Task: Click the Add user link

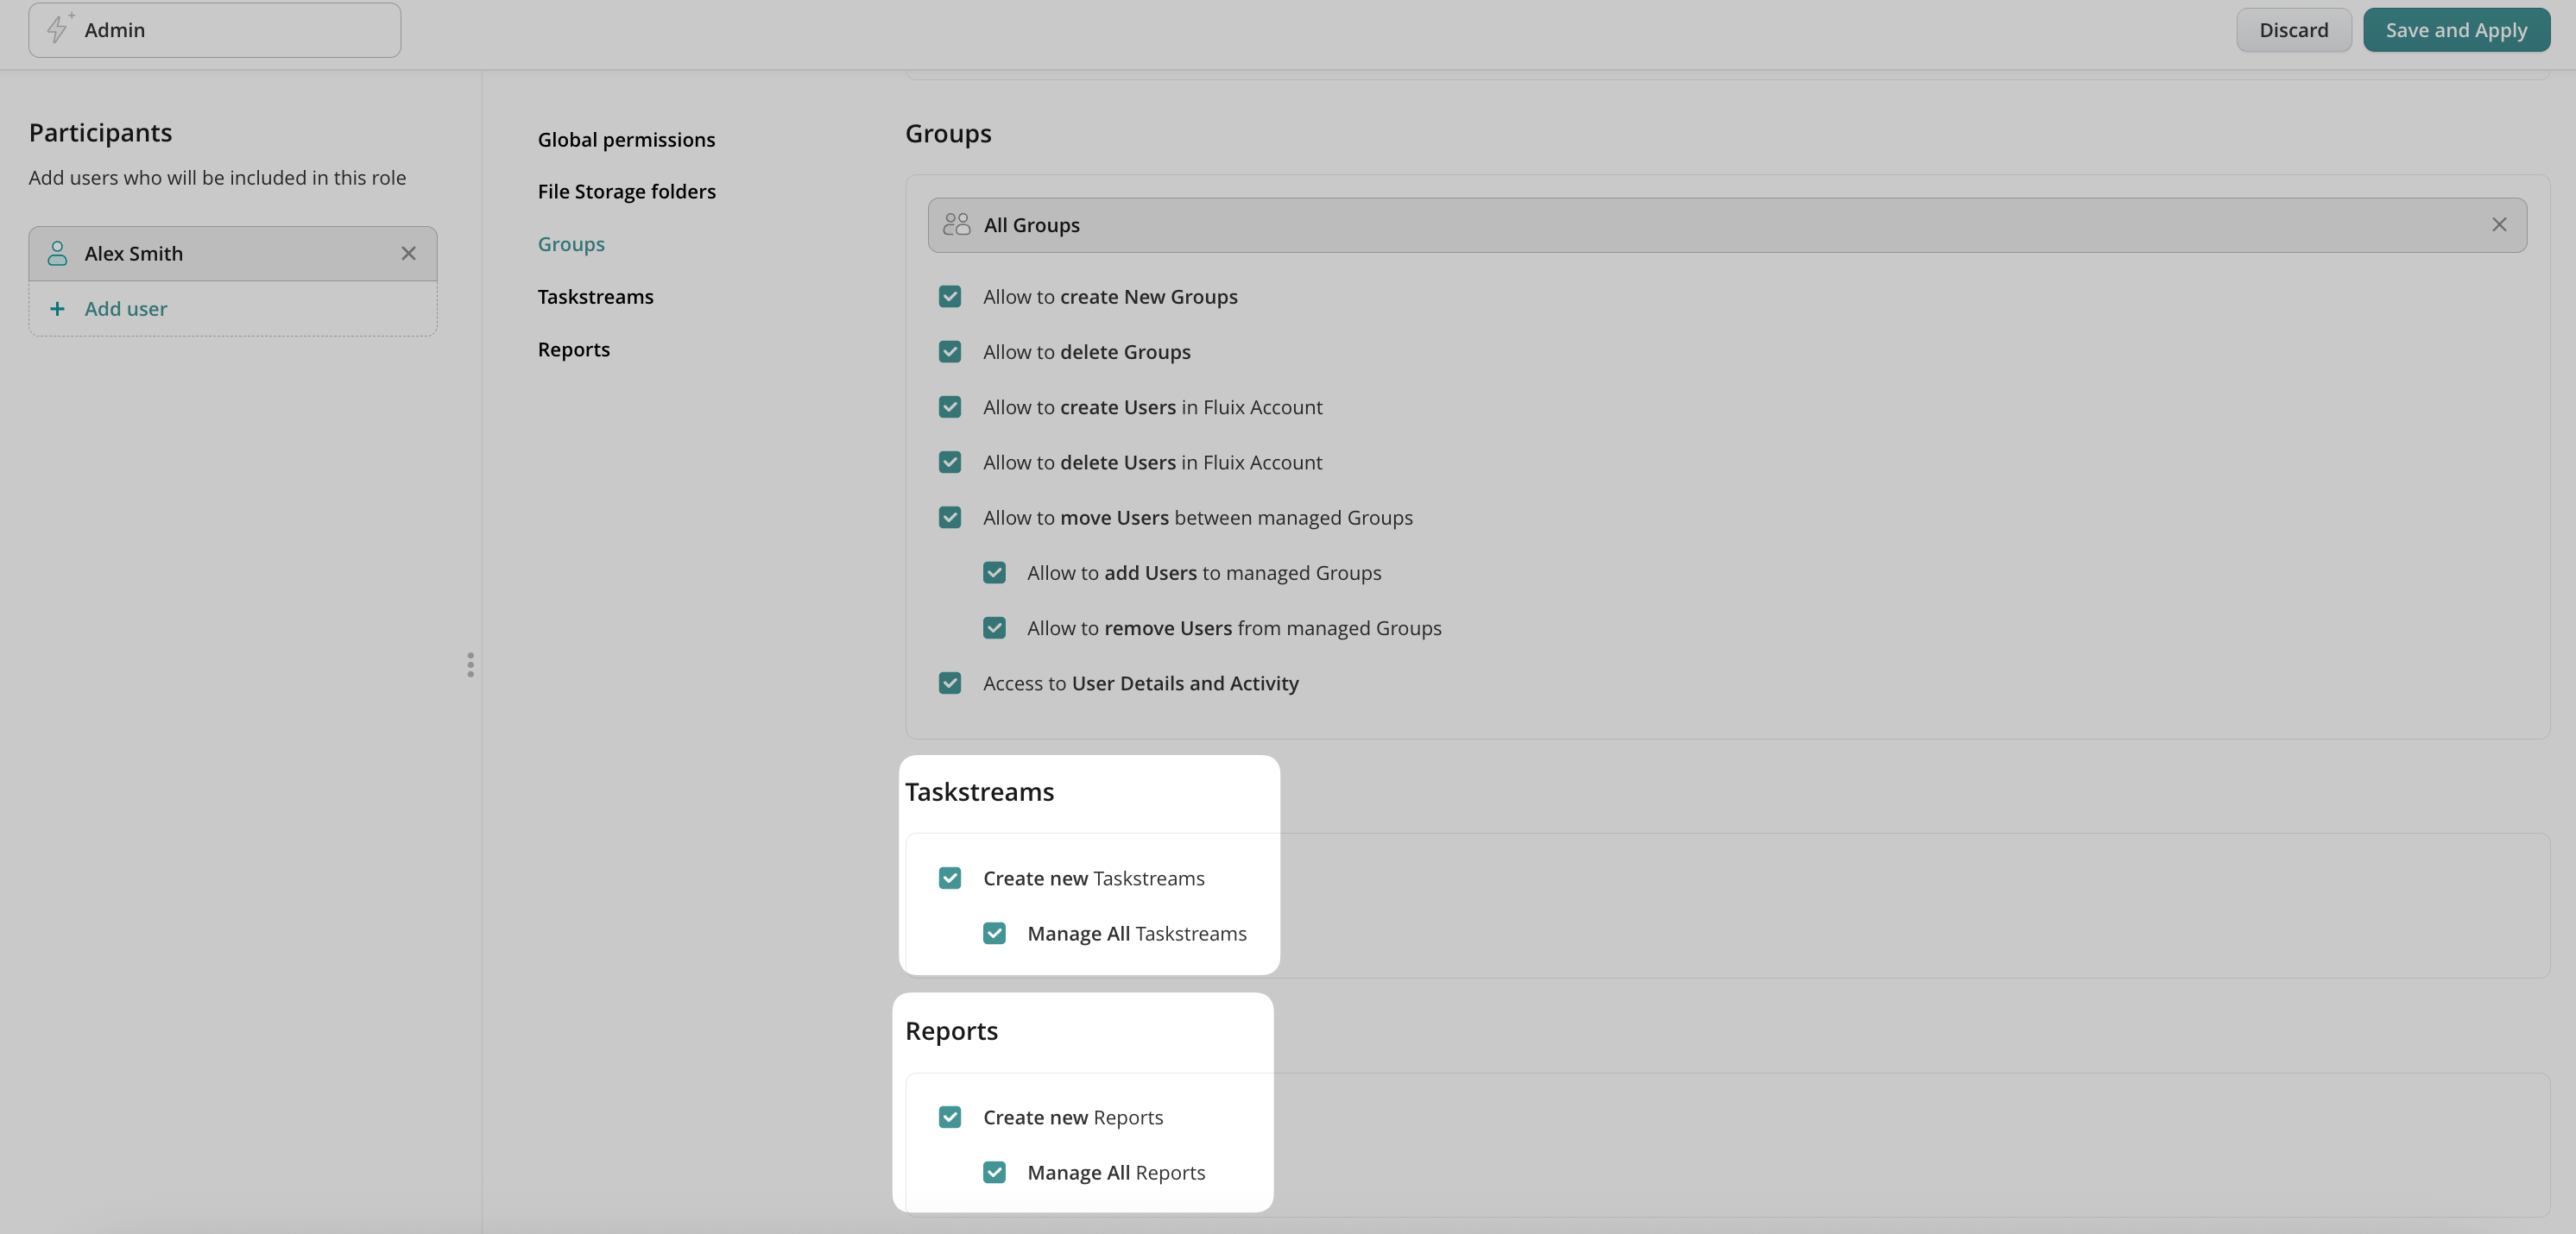Action: tap(126, 309)
